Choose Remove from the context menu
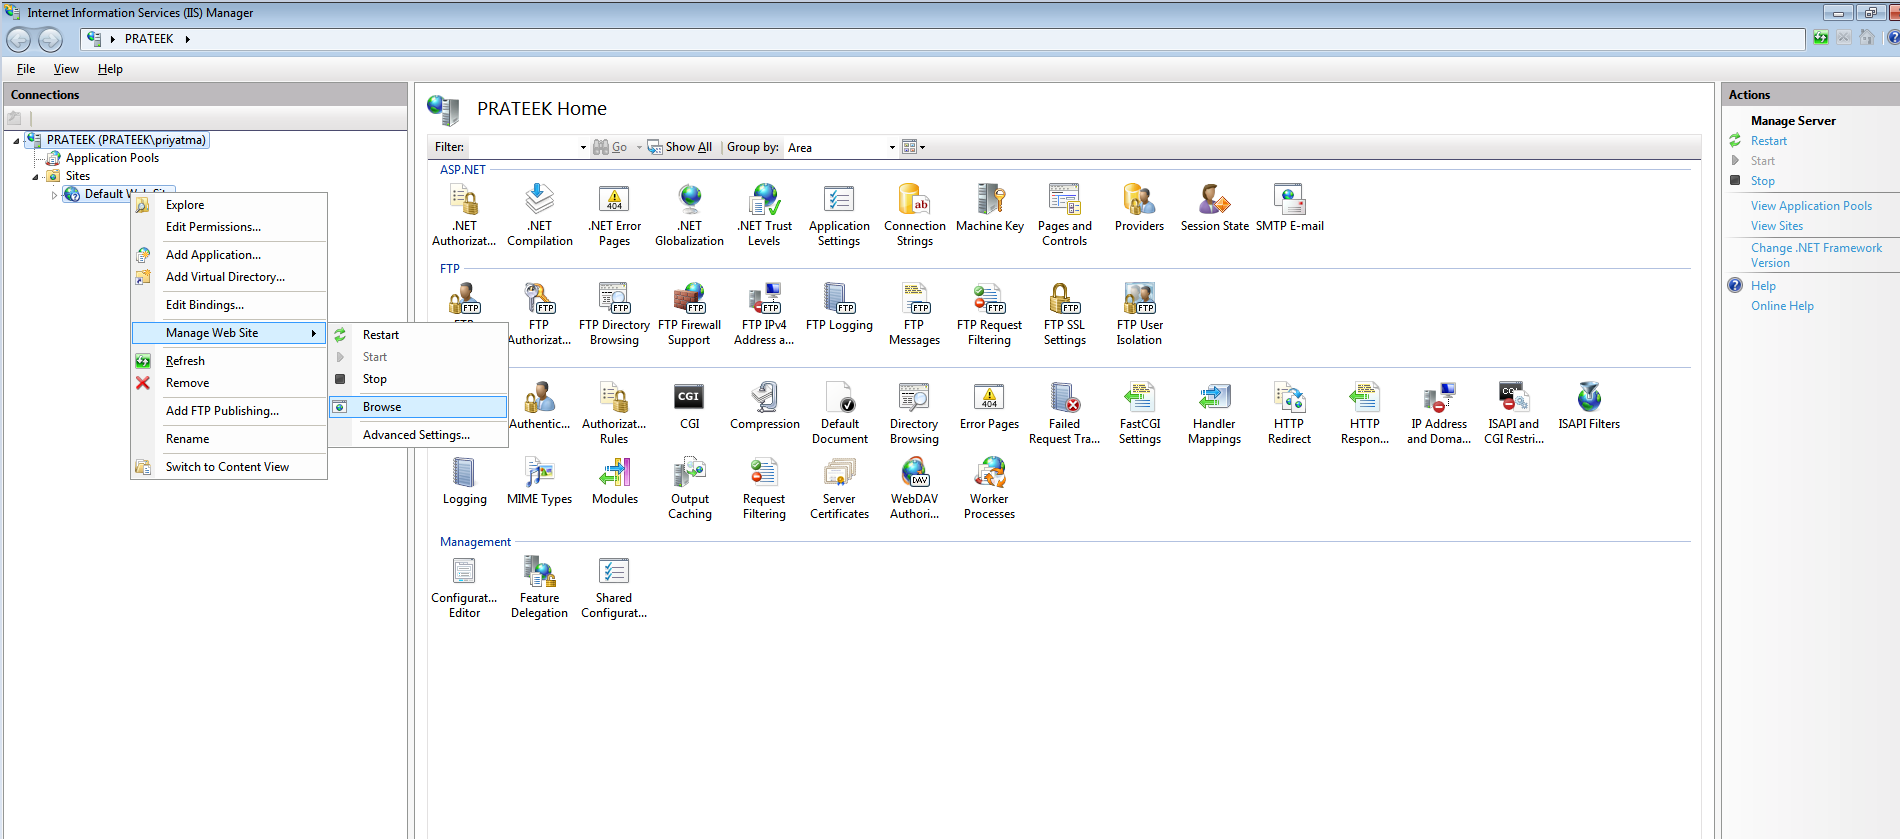 (229, 383)
